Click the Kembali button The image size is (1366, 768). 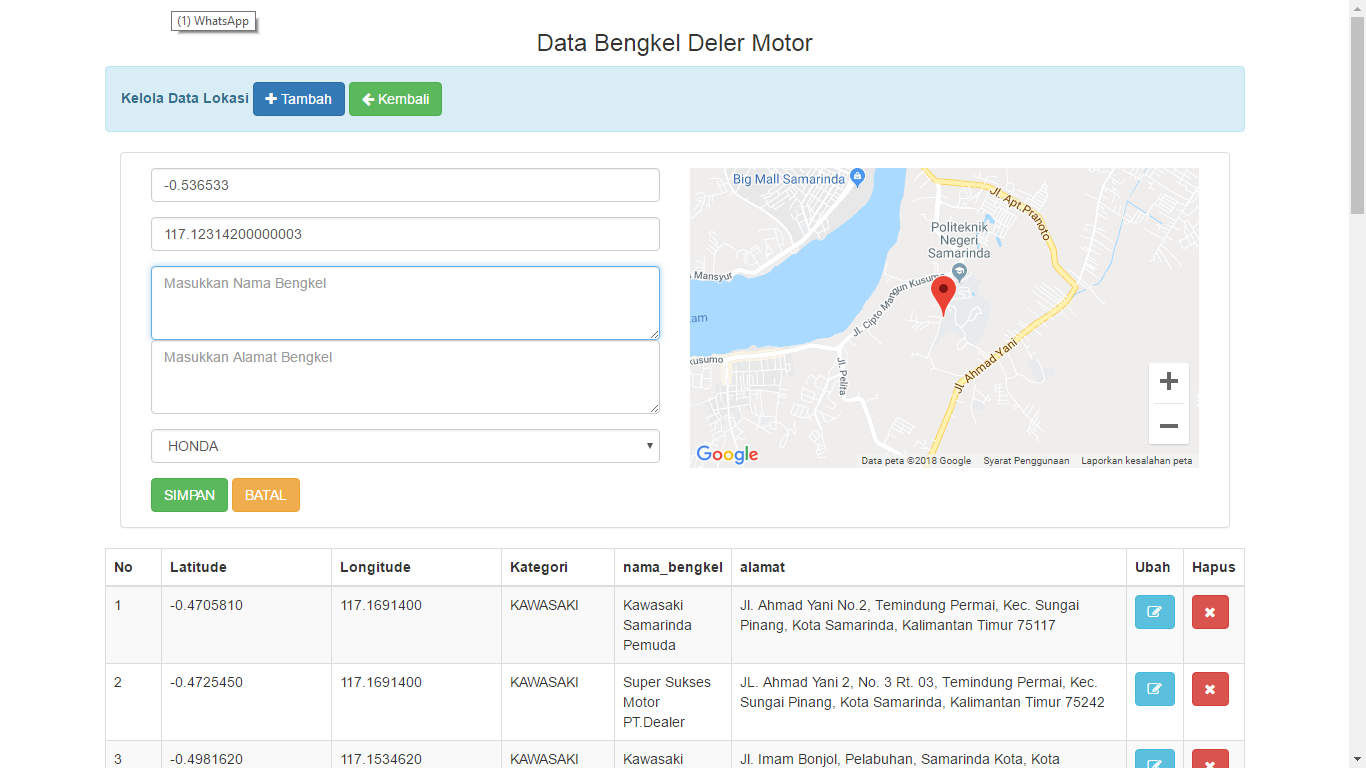coord(395,99)
